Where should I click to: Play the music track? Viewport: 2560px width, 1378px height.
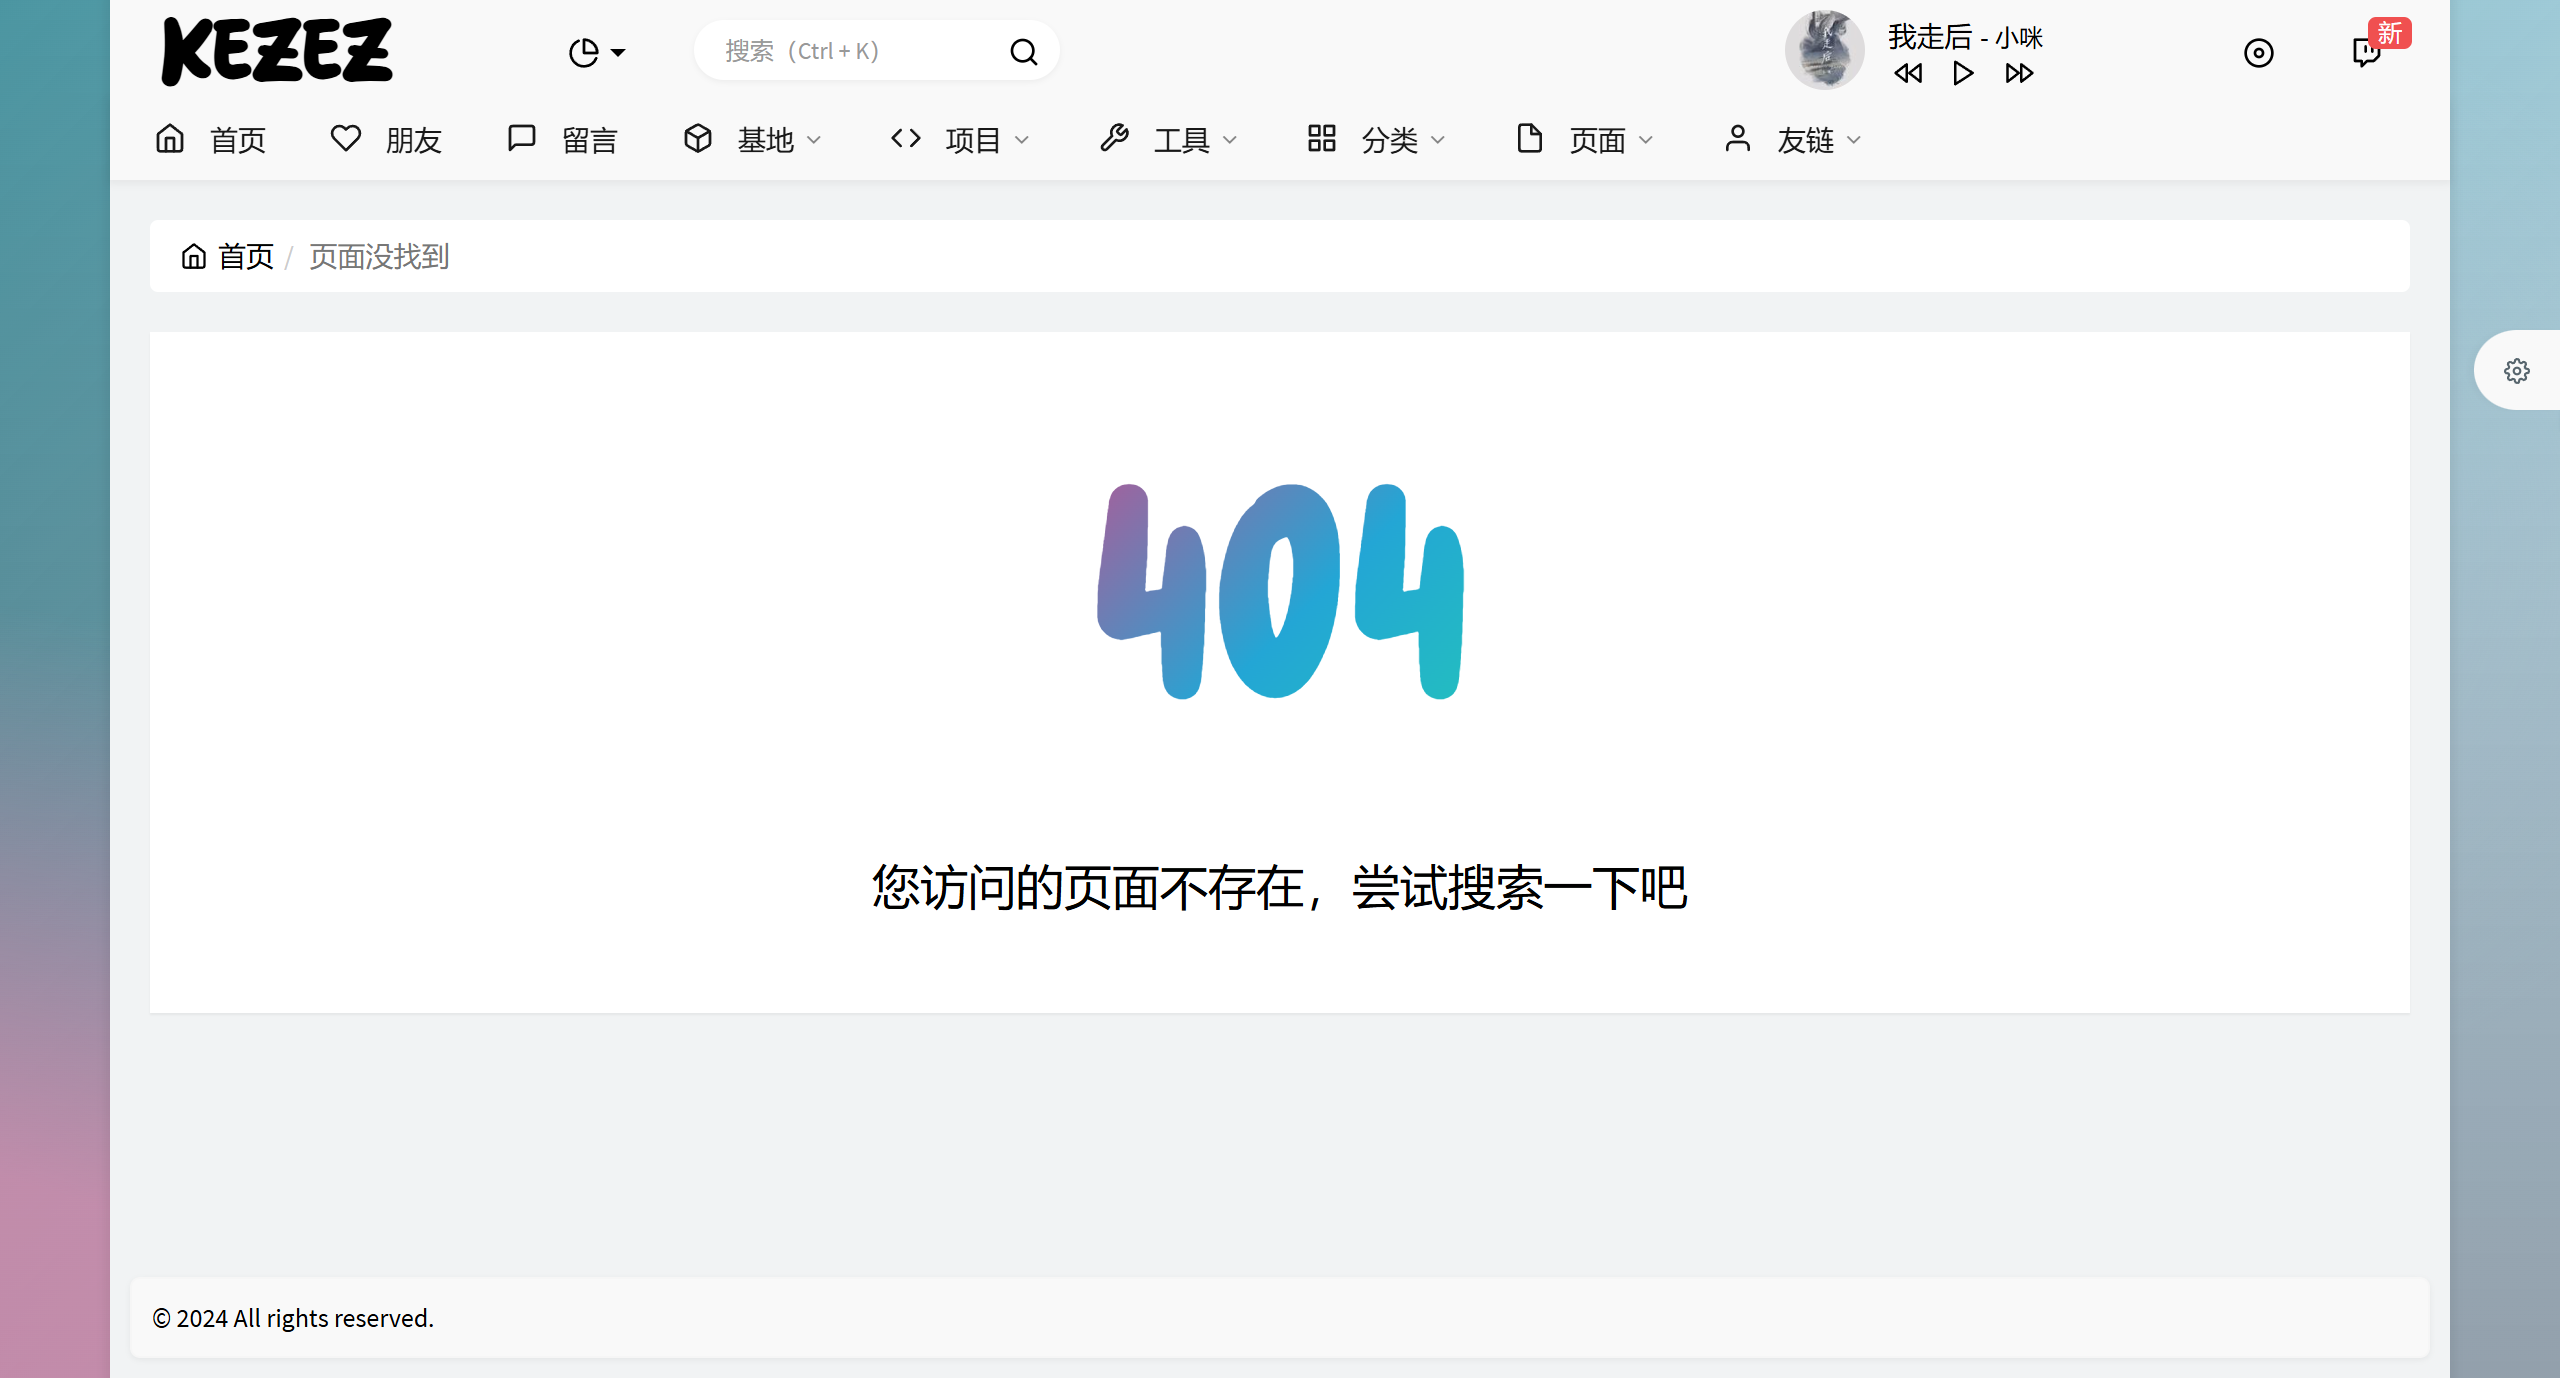pos(1963,73)
